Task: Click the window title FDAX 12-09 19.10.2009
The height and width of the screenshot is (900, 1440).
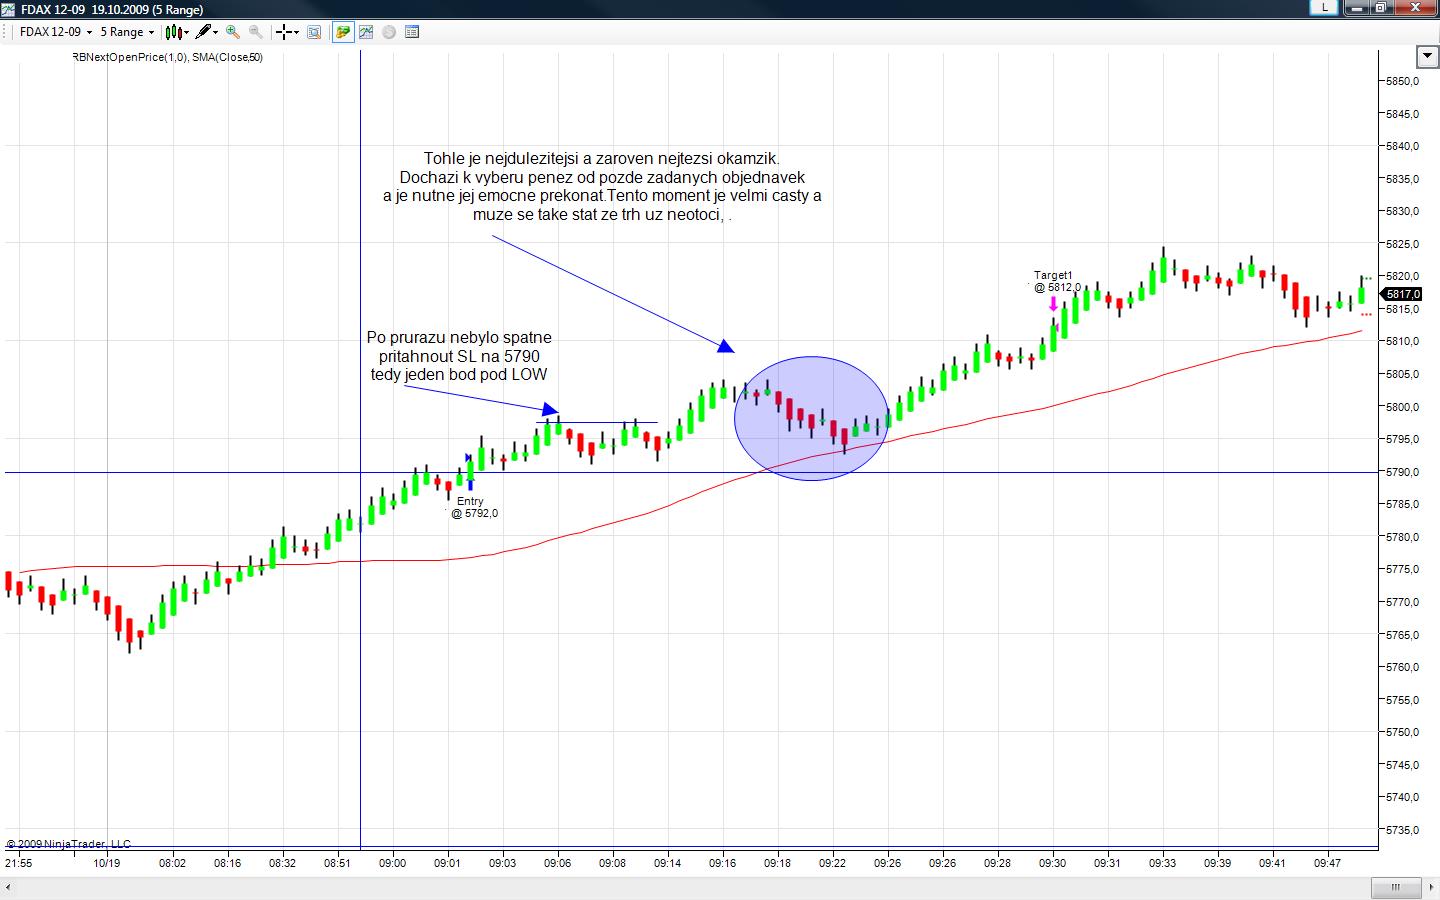Action: click(x=112, y=9)
